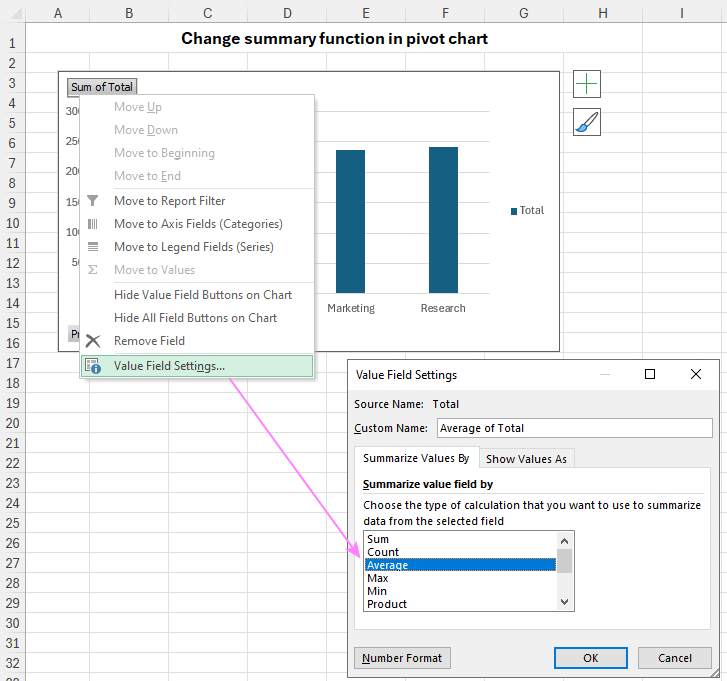The height and width of the screenshot is (681, 727).
Task: Select Min in the function list
Action: (460, 591)
